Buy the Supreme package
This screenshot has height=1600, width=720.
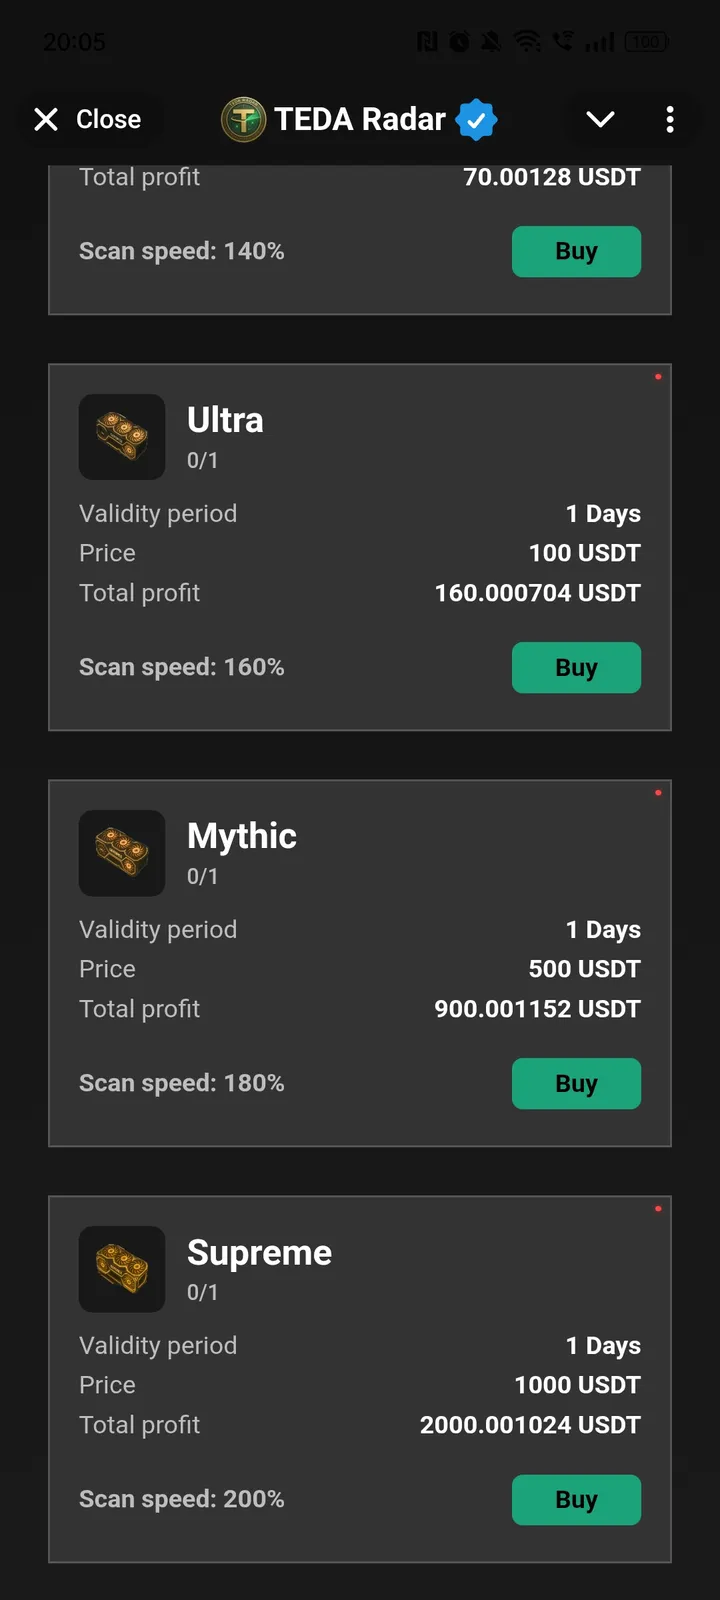coord(576,1500)
